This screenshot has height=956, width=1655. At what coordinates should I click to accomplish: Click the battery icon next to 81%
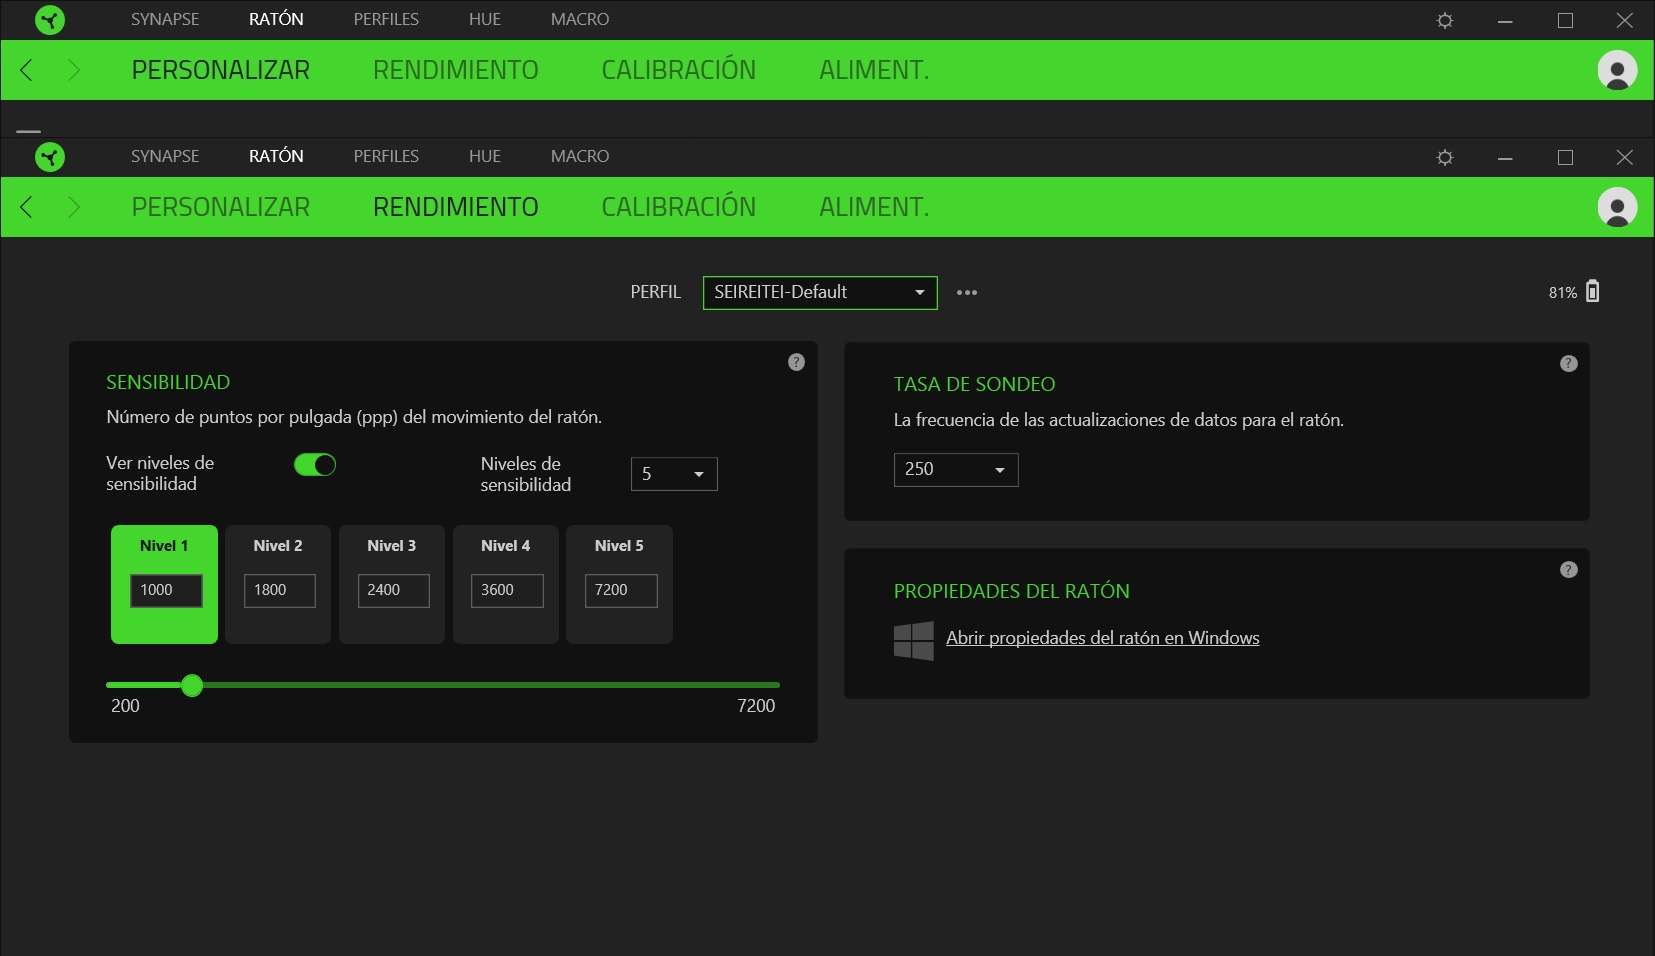(x=1593, y=291)
